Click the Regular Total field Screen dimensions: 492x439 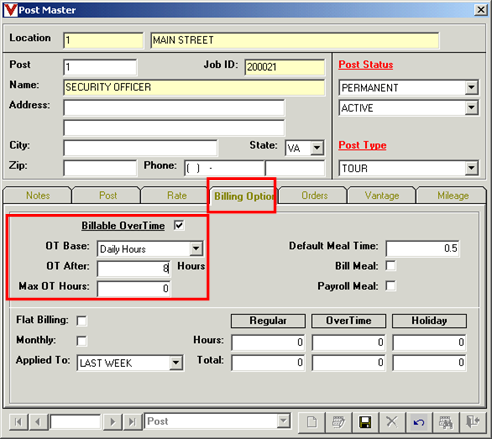pyautogui.click(x=268, y=363)
